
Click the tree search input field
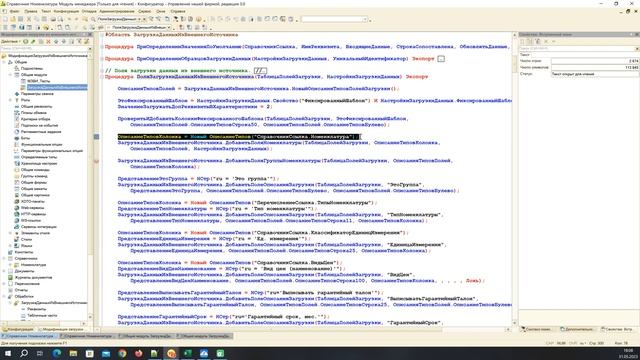[44, 48]
